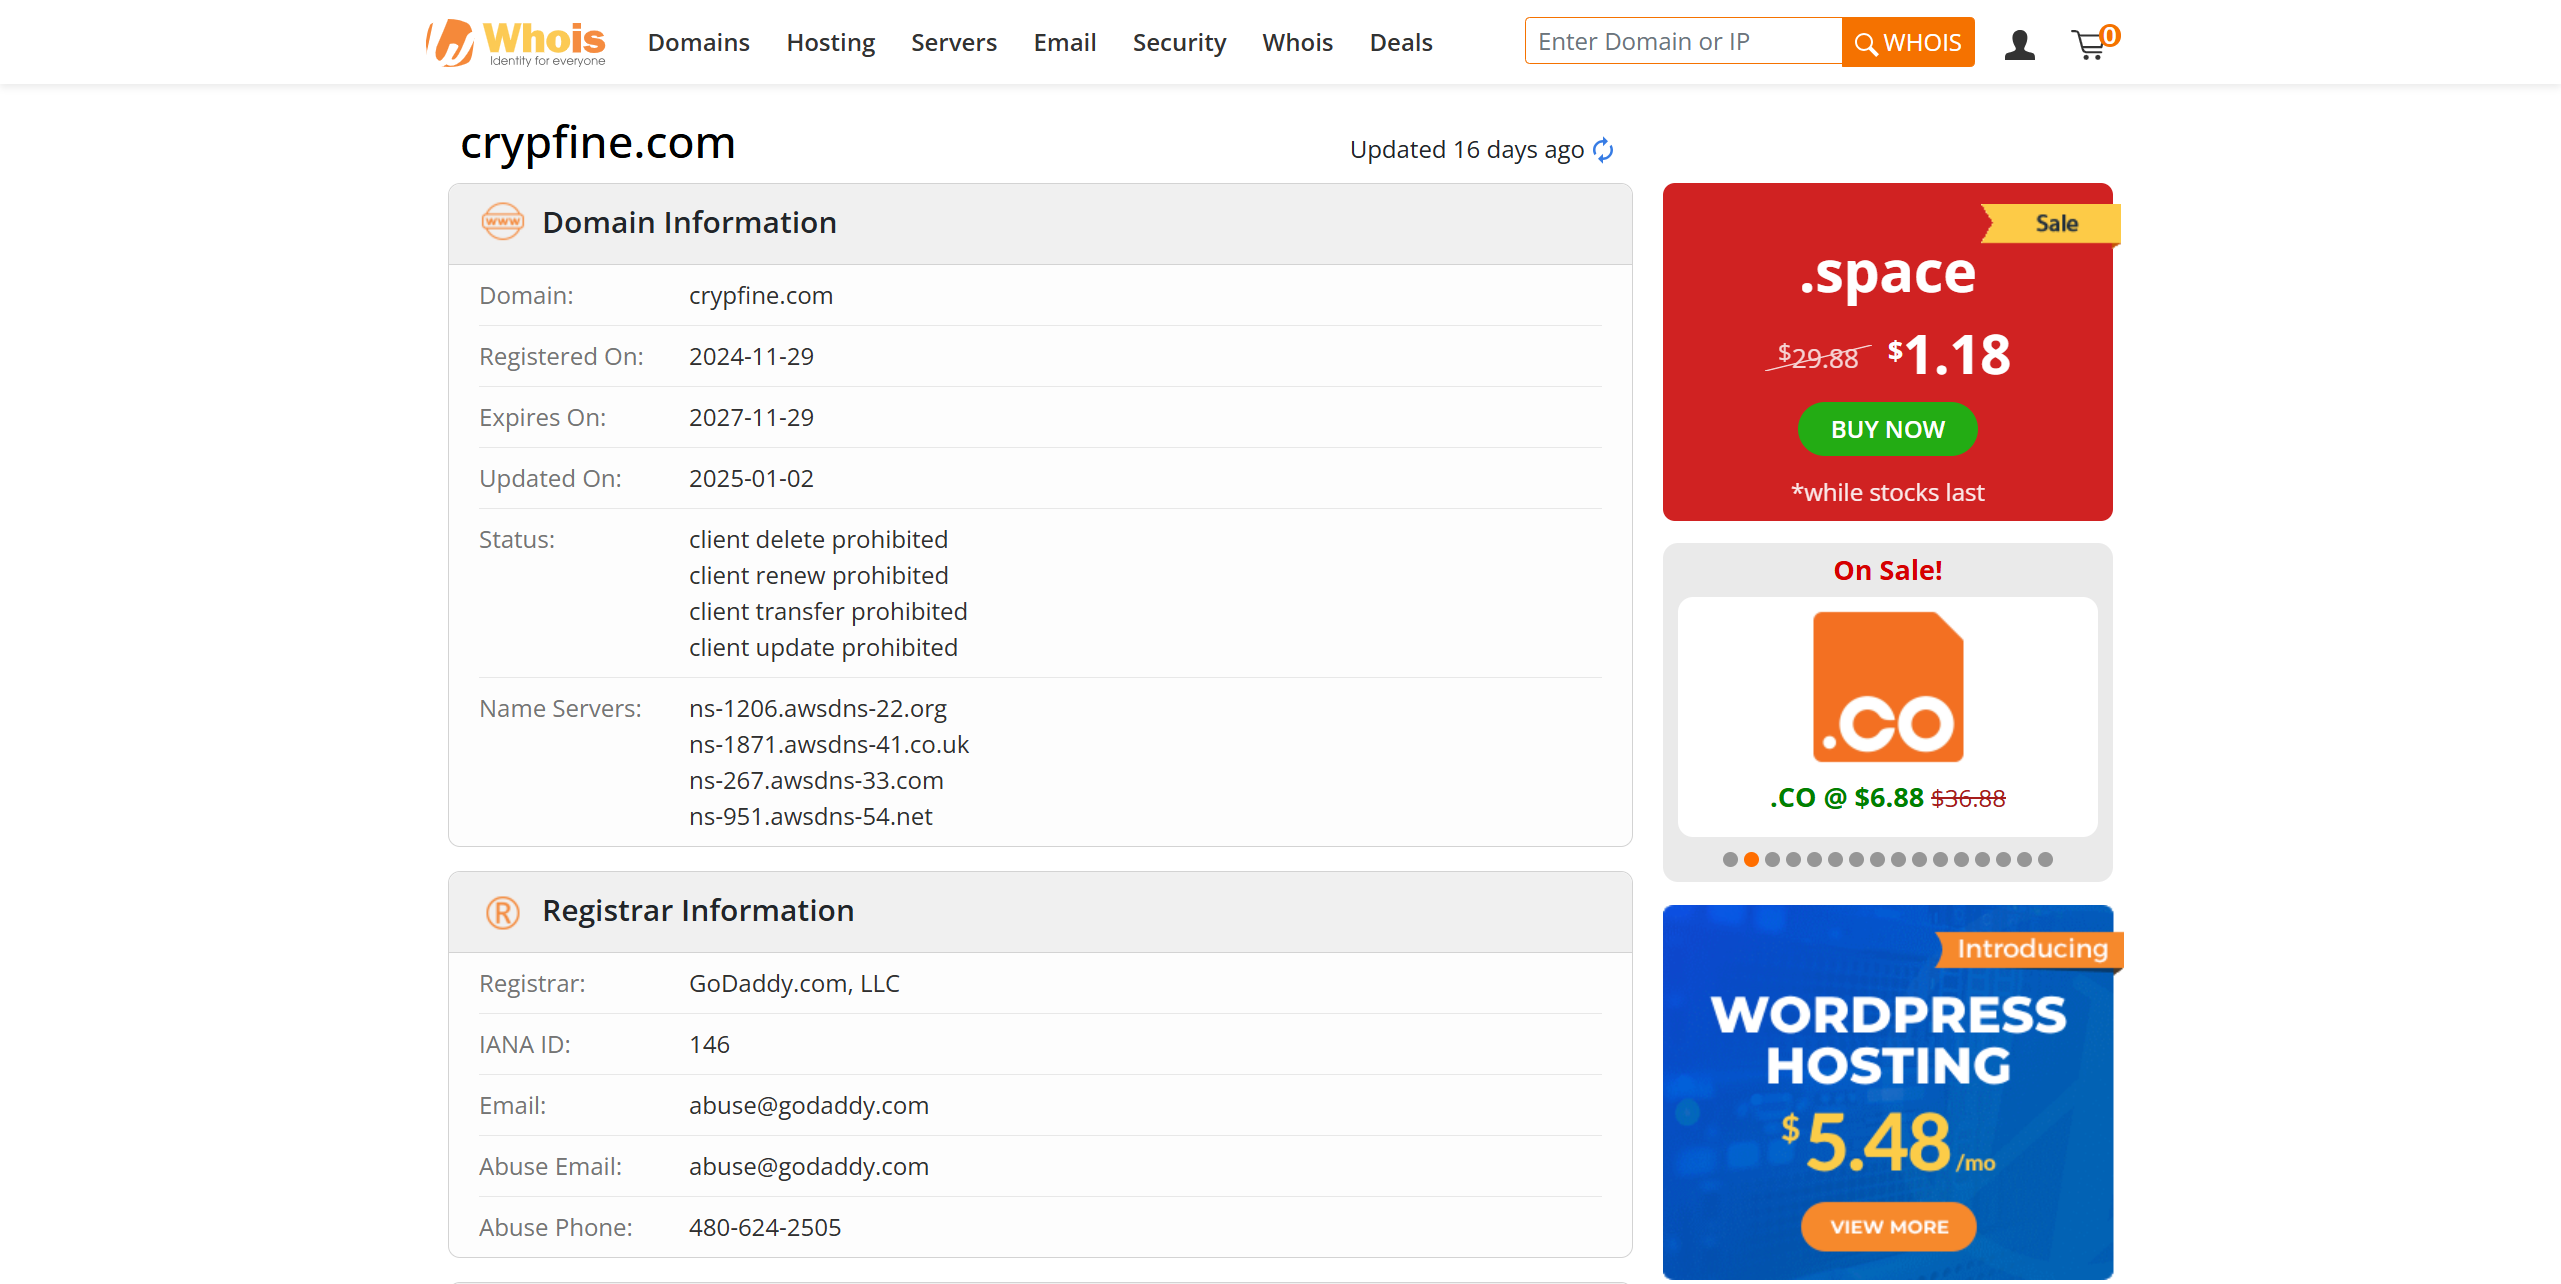Click the crypfine.com page heading
The width and height of the screenshot is (2561, 1284).
point(598,143)
